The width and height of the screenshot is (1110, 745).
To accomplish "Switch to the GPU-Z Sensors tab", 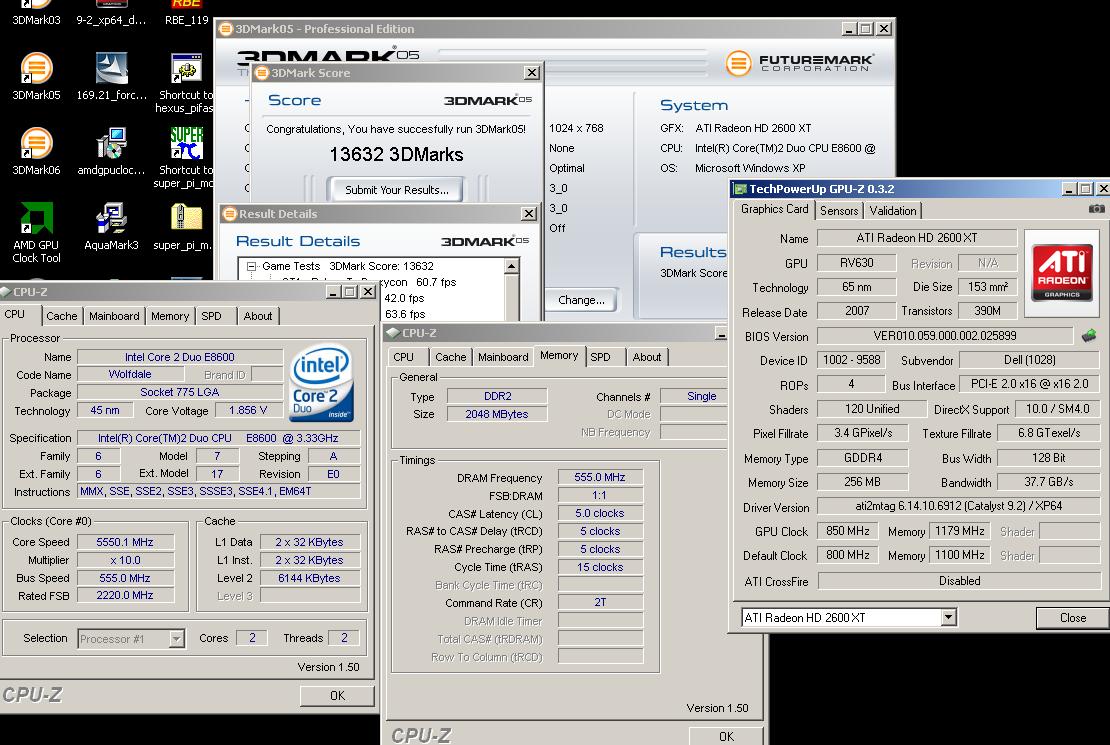I will coord(839,210).
